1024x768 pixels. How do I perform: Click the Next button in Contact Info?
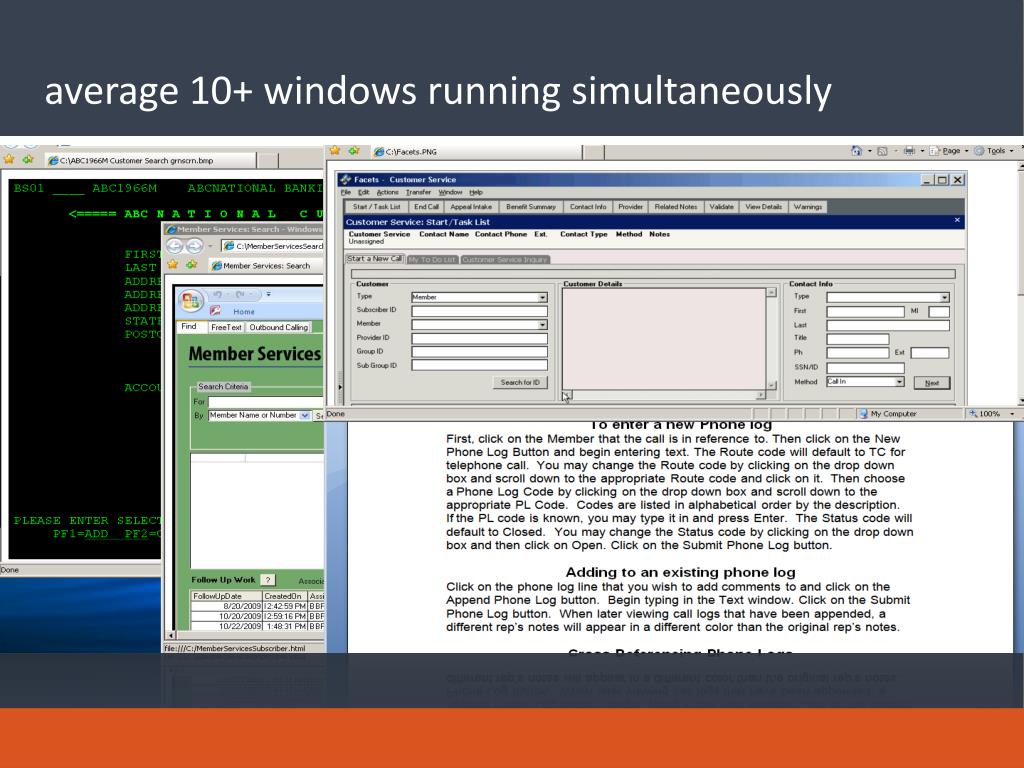[x=932, y=383]
